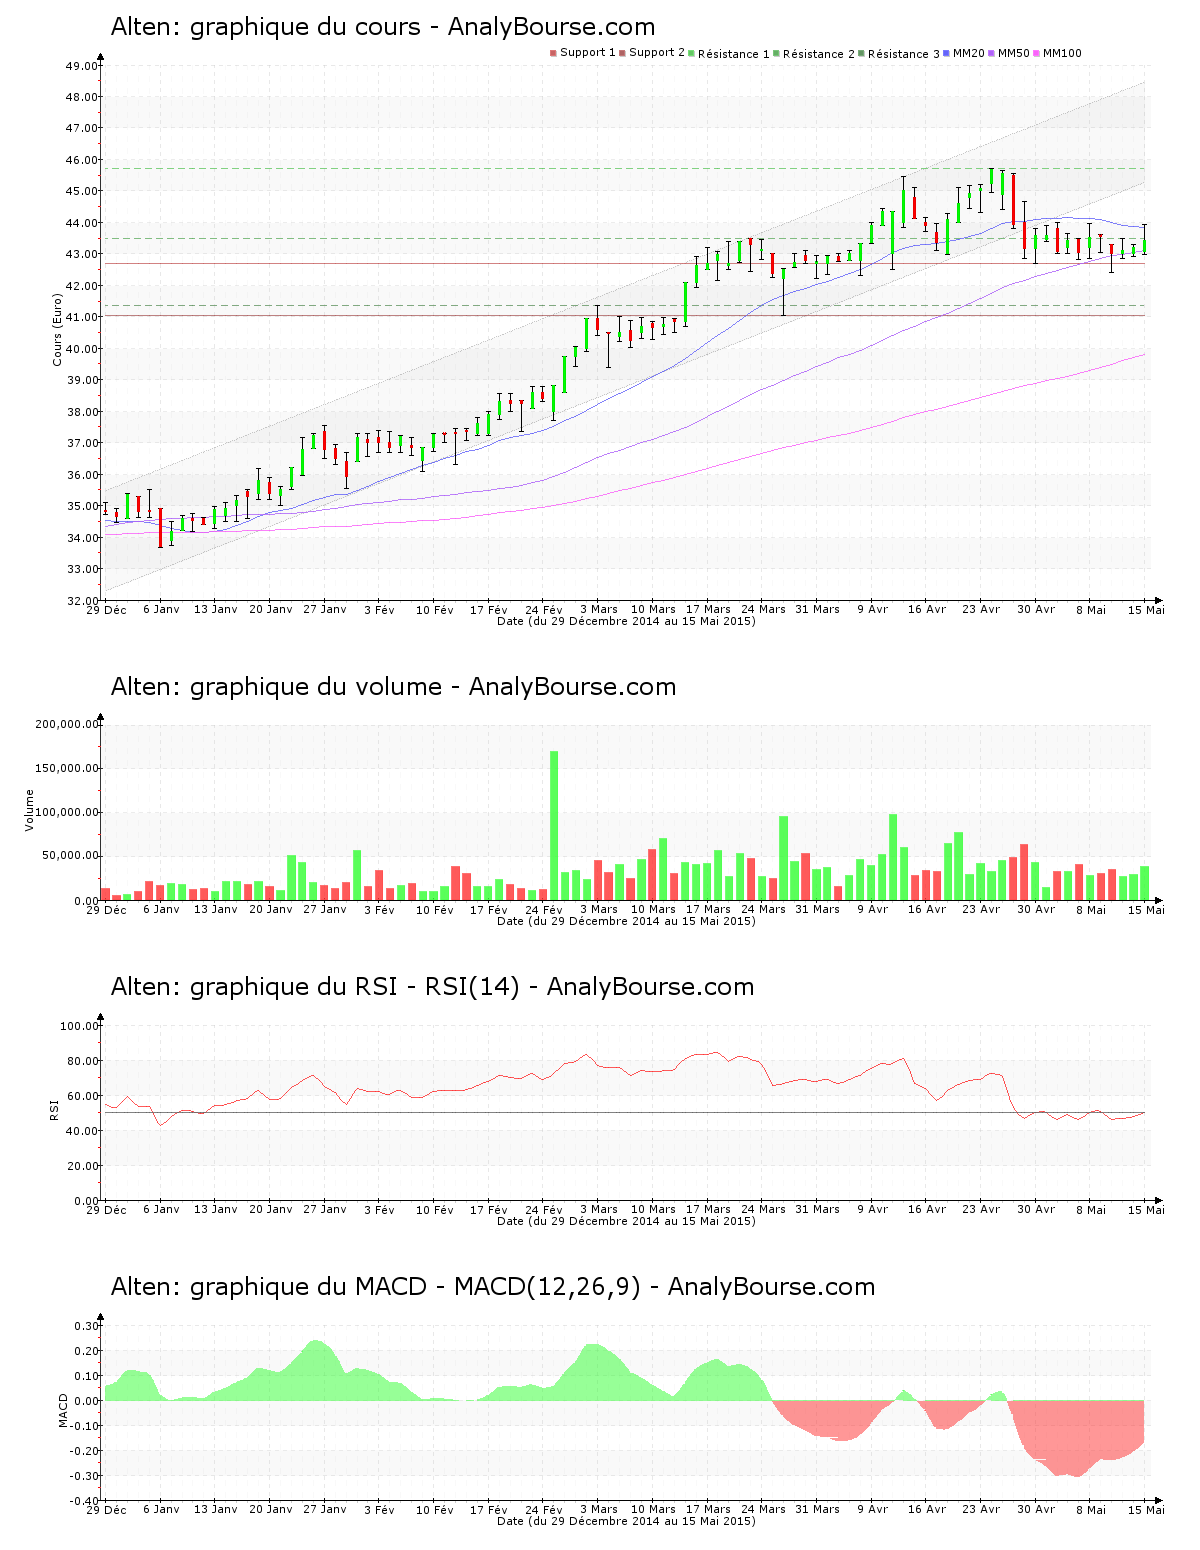Click the date range caption under price chart

coord(626,621)
